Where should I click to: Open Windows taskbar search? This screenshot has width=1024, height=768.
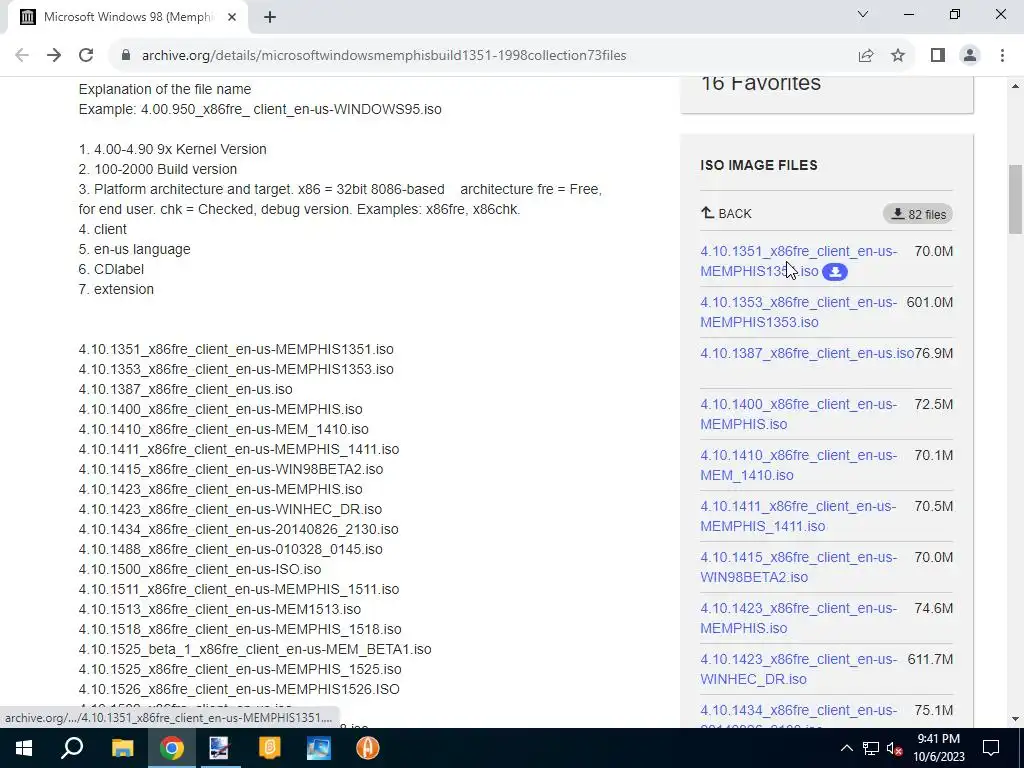point(72,748)
